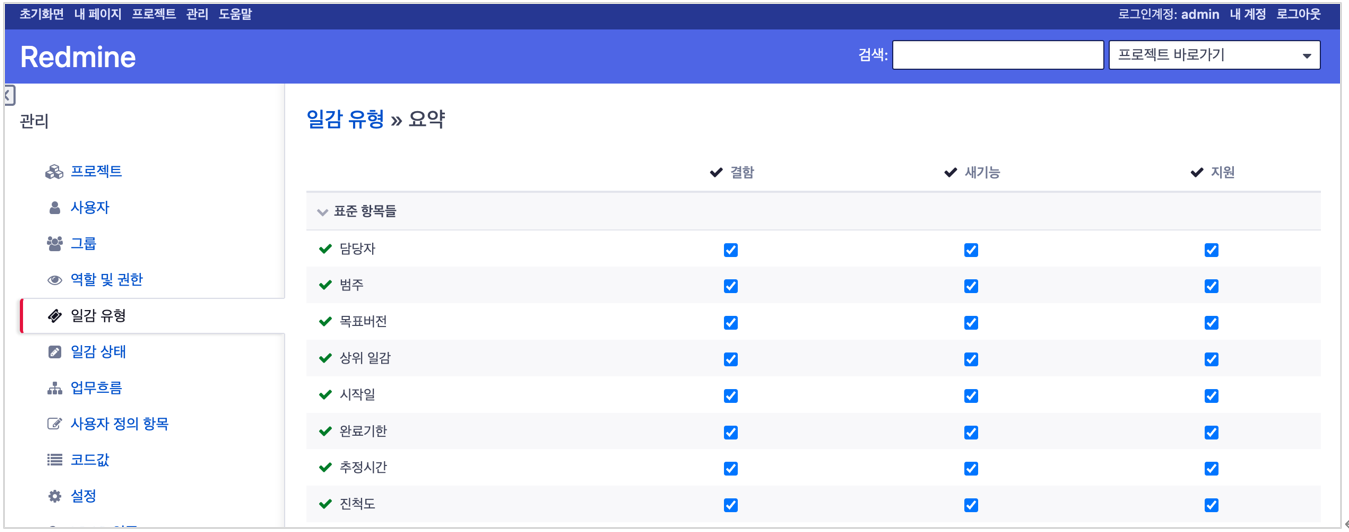
Task: Open 내 페이지 in top menu
Action: tap(98, 14)
